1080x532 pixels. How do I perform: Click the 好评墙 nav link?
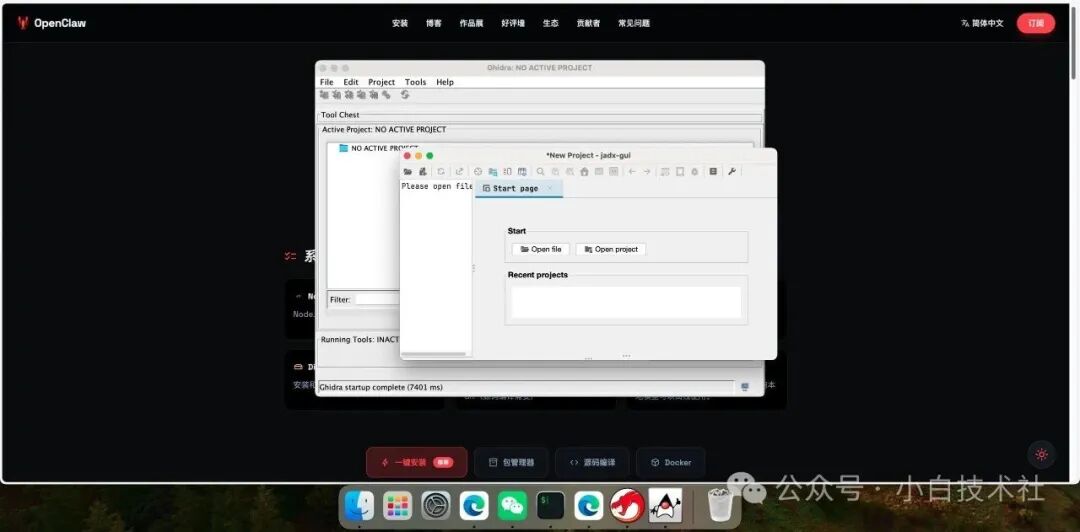click(513, 23)
